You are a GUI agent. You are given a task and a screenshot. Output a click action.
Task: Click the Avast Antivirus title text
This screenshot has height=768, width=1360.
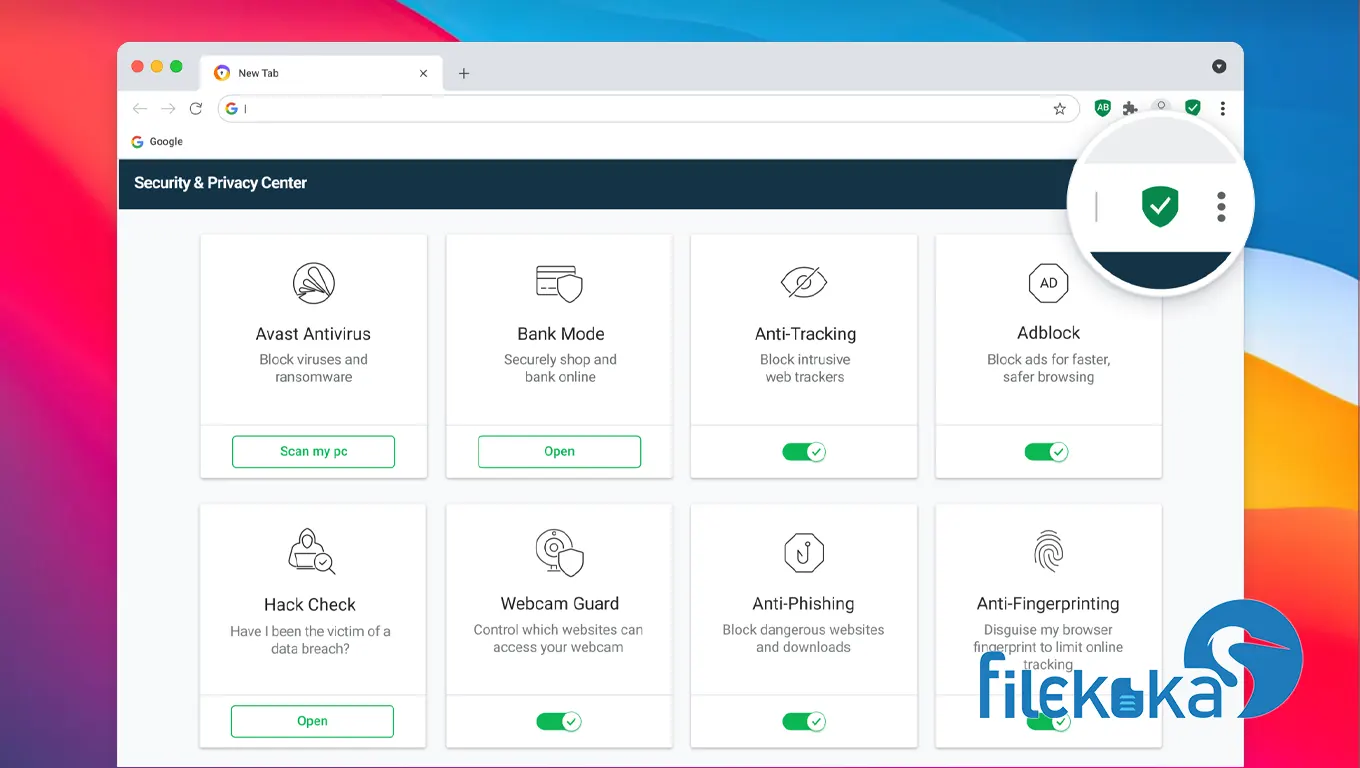click(313, 334)
